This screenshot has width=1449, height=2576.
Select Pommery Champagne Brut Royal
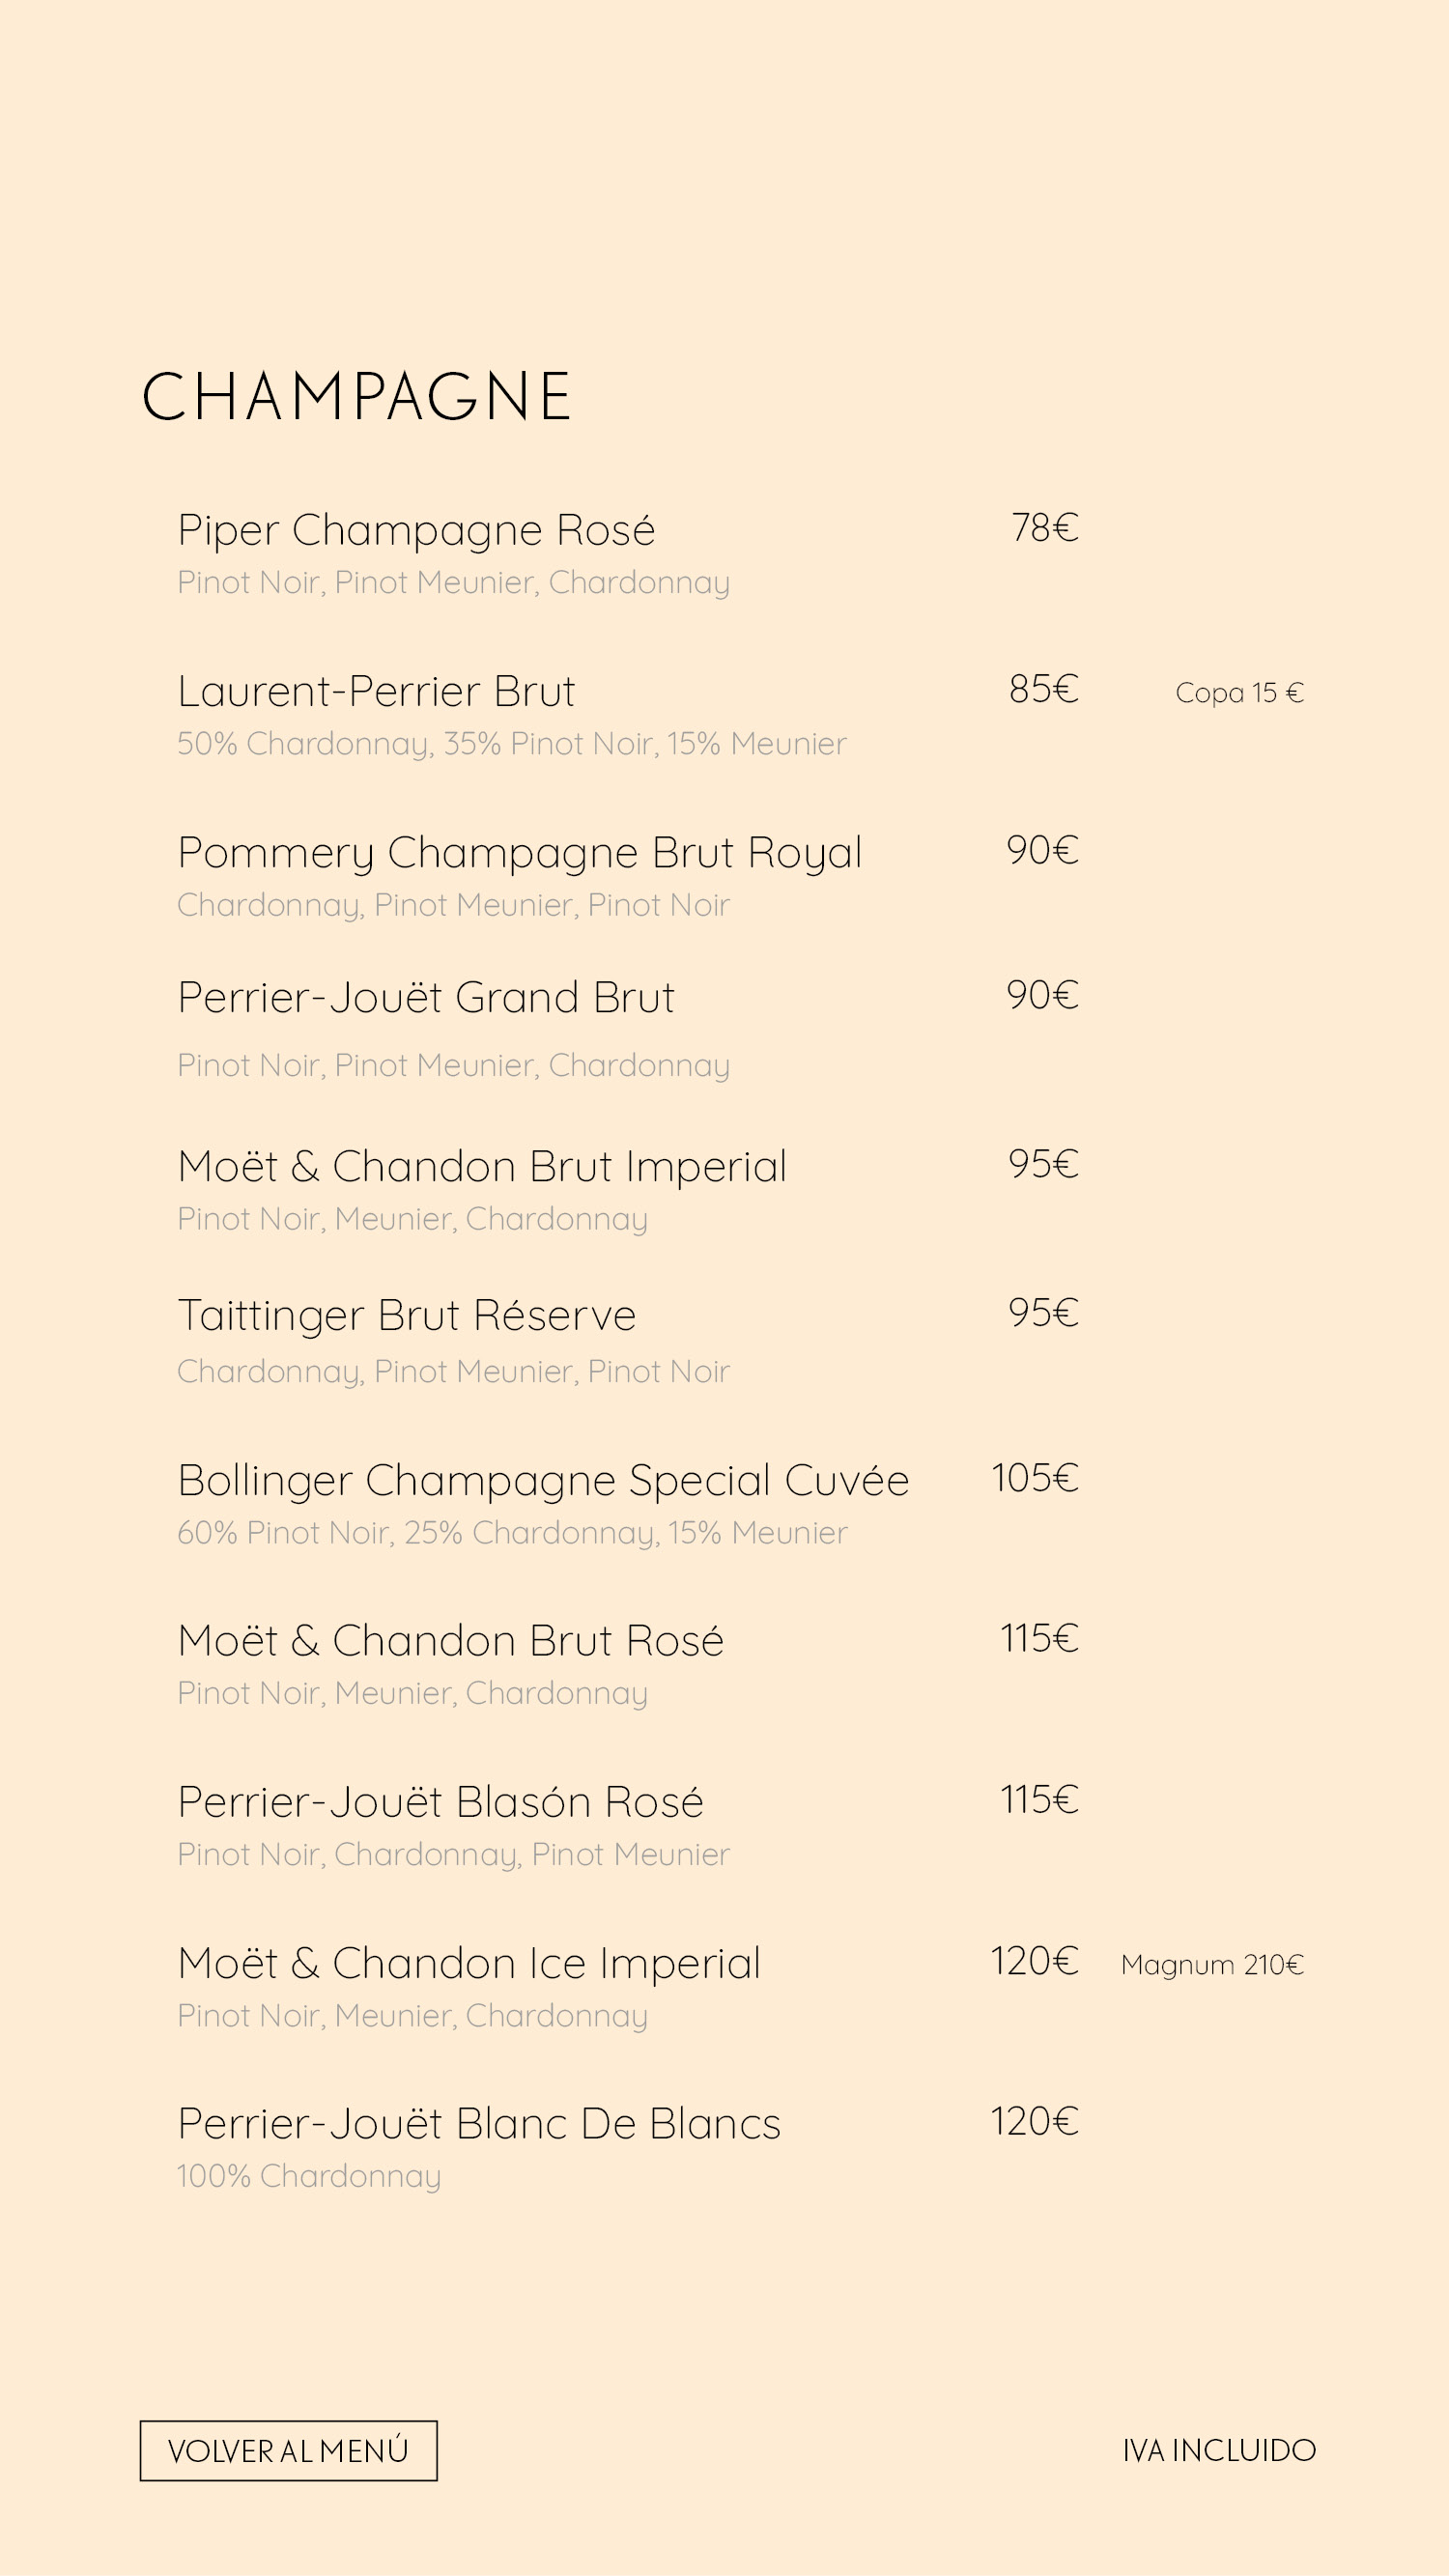[x=519, y=853]
